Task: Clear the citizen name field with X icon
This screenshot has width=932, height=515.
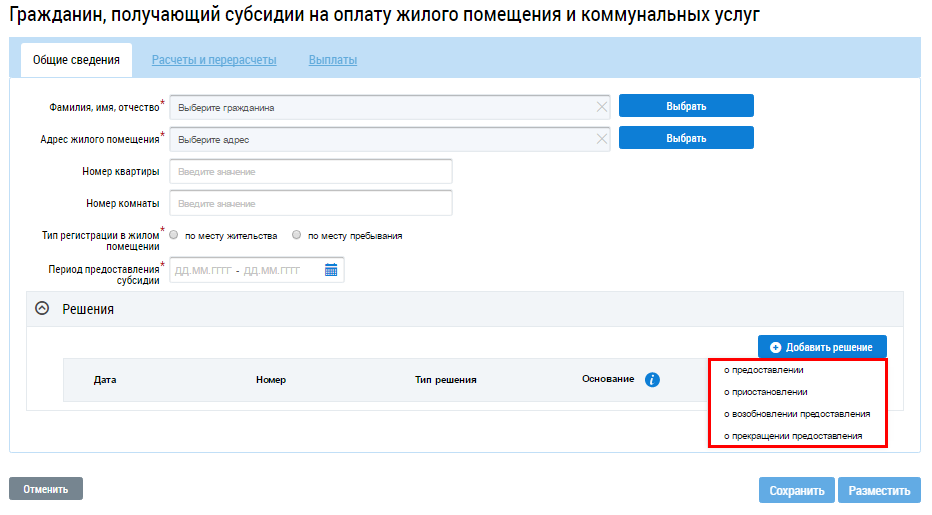Action: [x=601, y=107]
